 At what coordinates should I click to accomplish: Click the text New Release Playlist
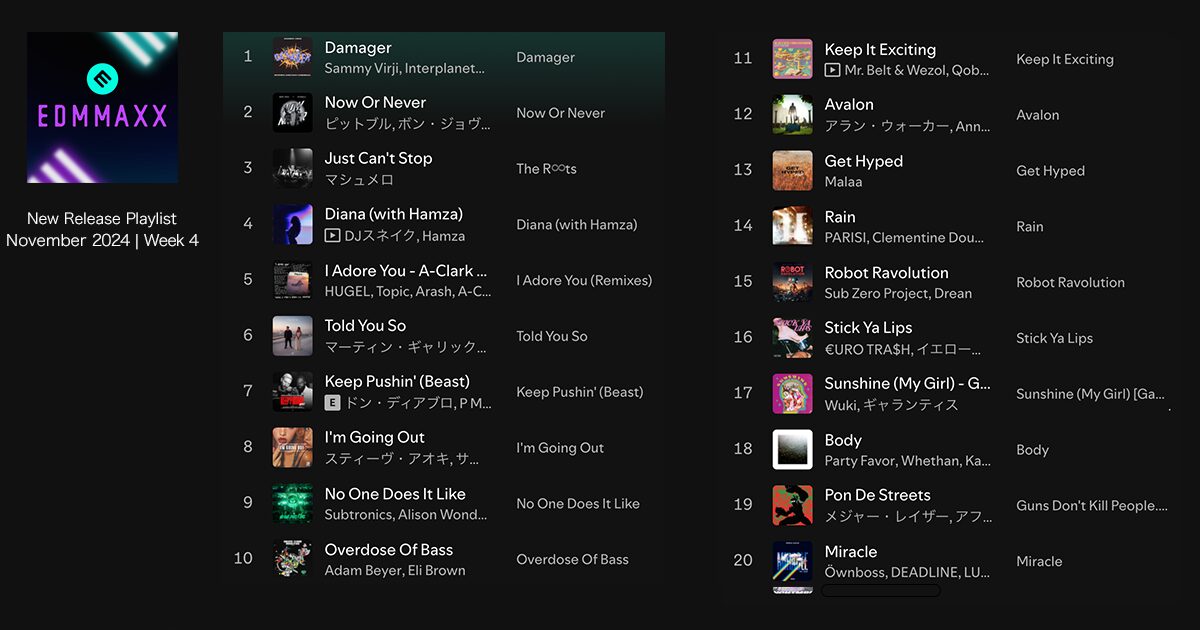click(x=102, y=218)
